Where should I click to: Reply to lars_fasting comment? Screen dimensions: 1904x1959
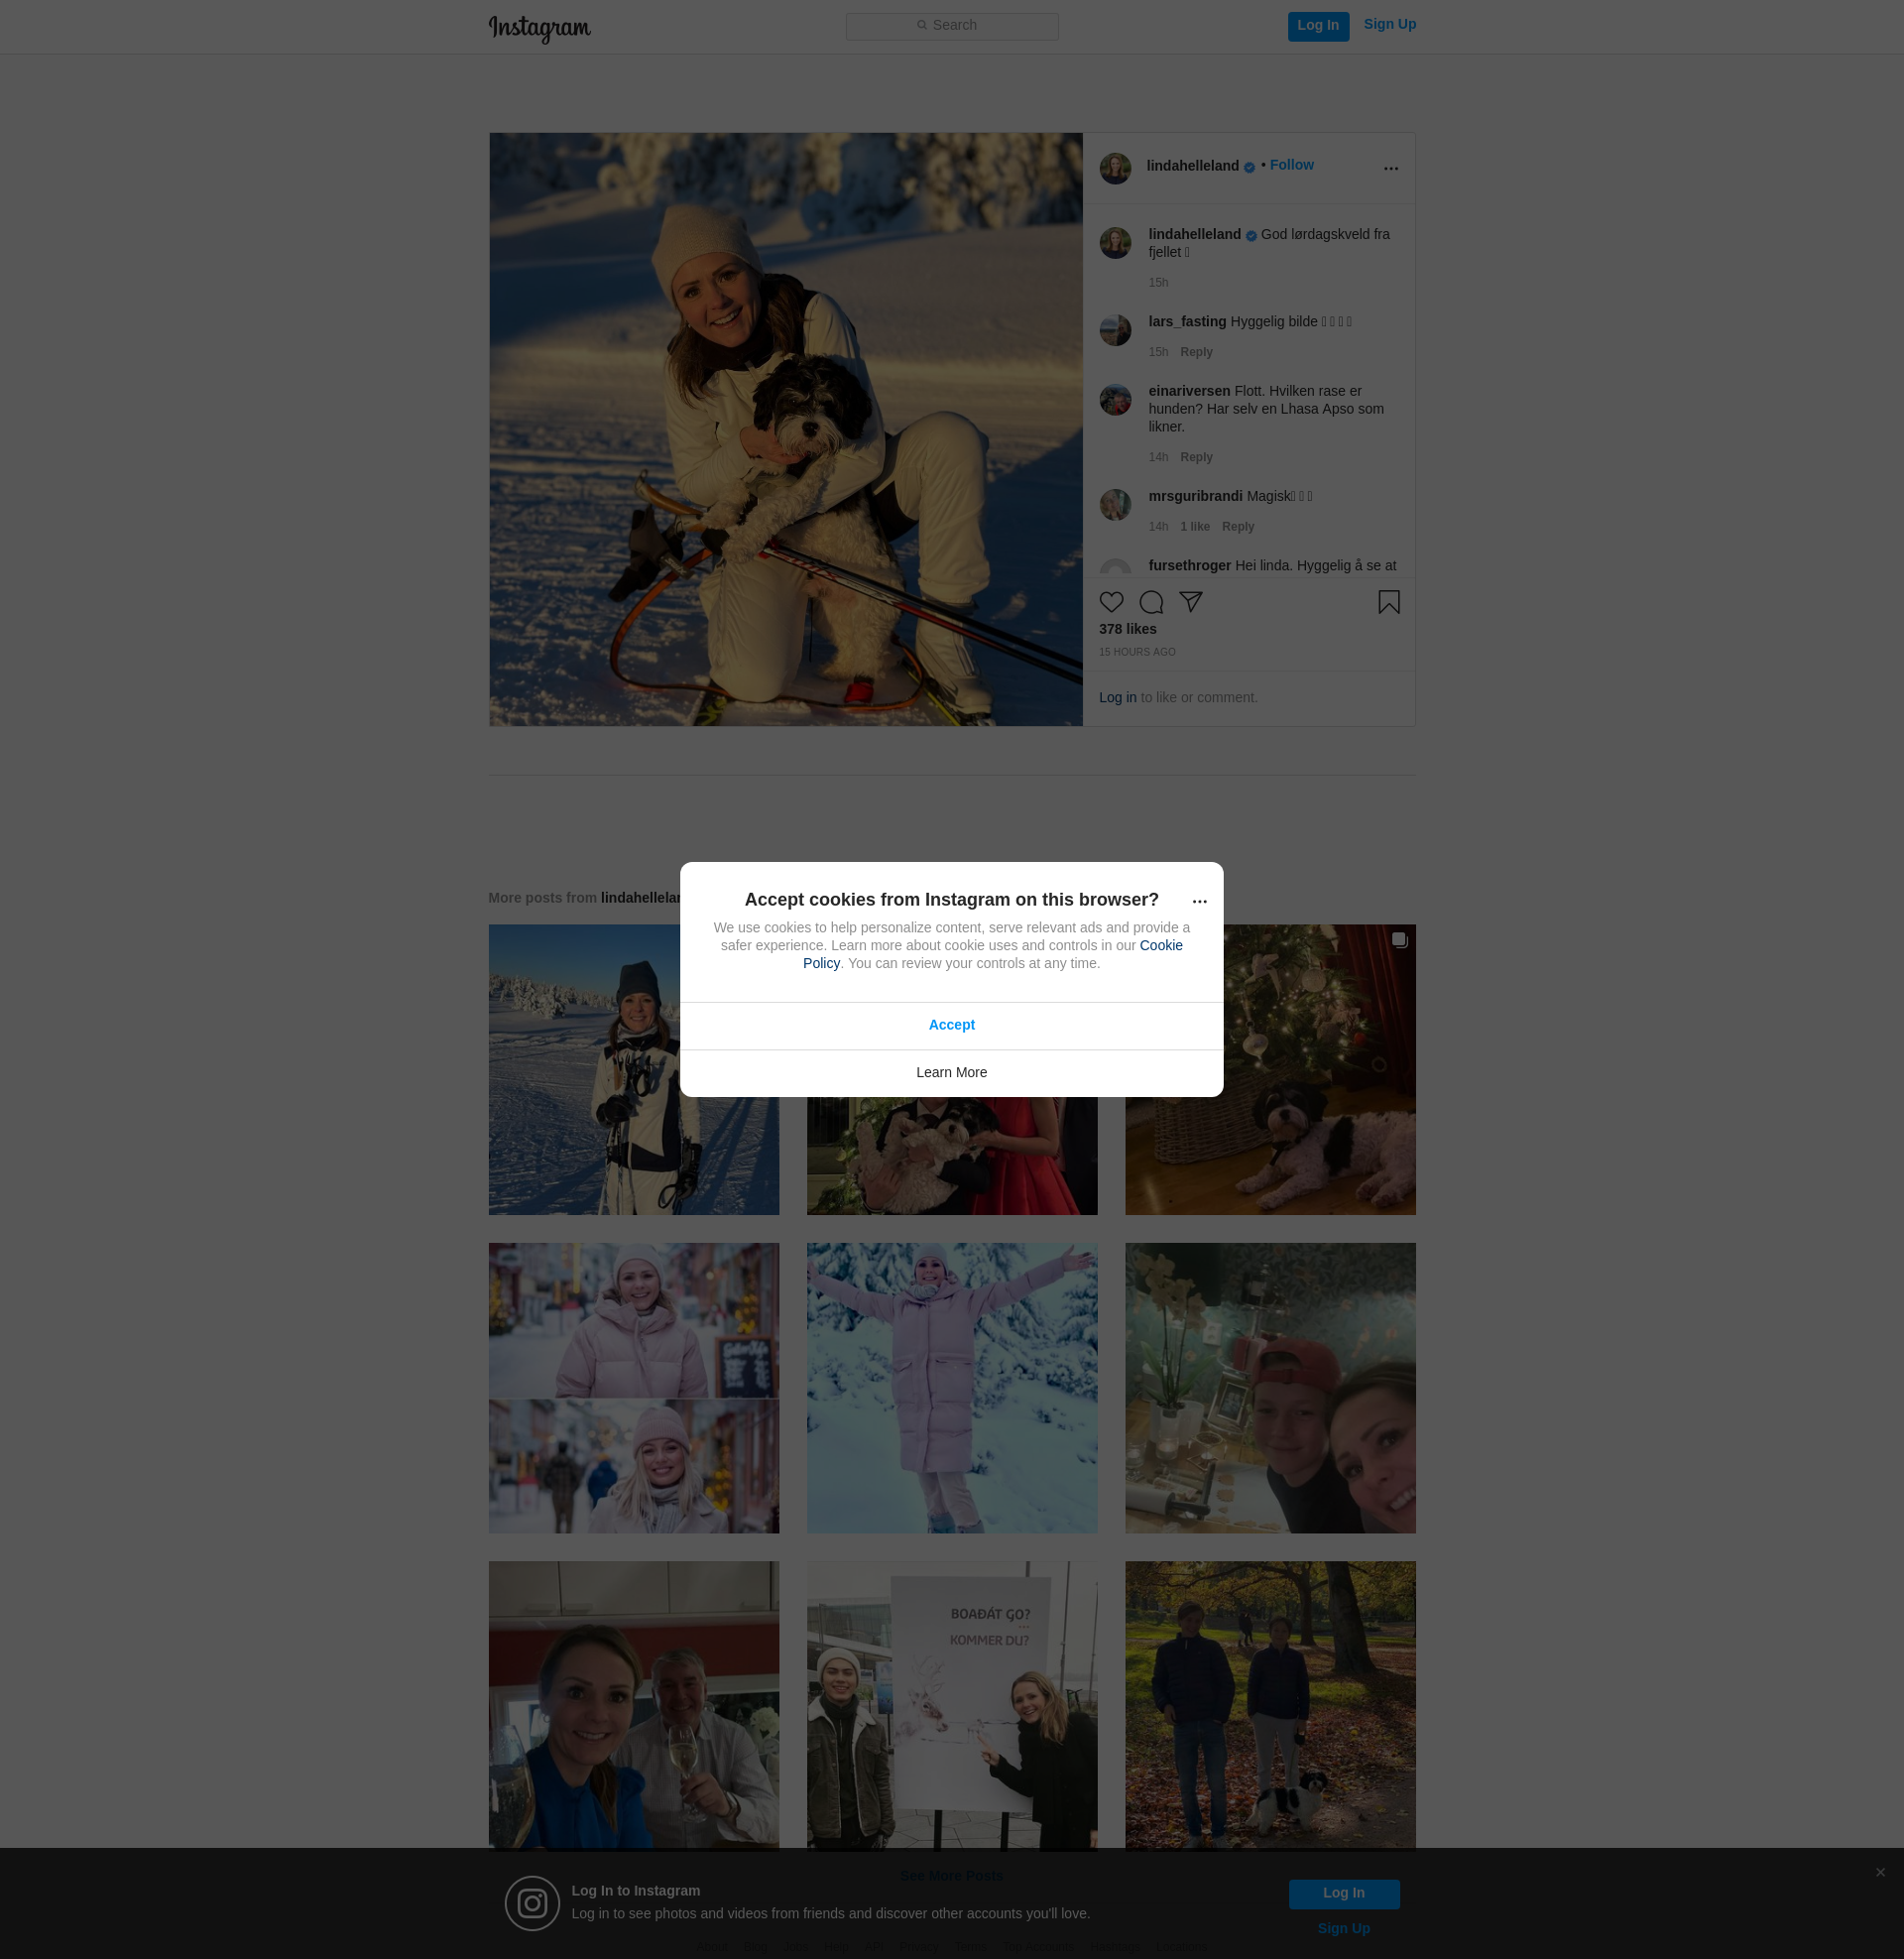[x=1196, y=352]
